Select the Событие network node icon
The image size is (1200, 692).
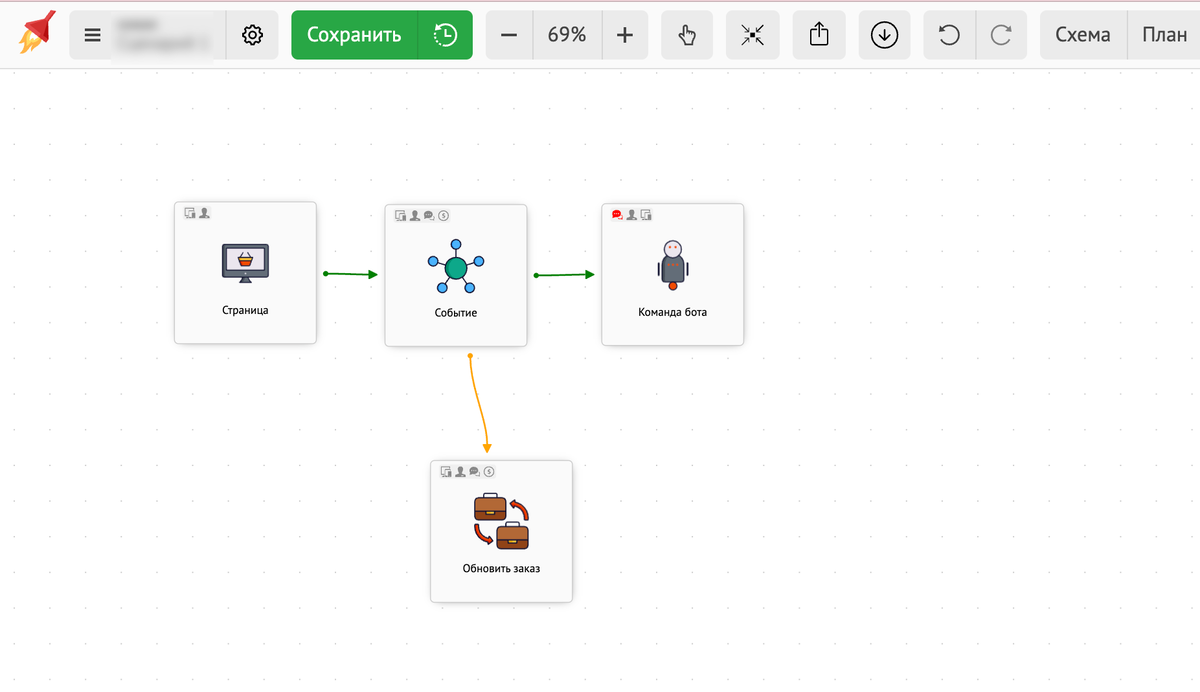(456, 267)
